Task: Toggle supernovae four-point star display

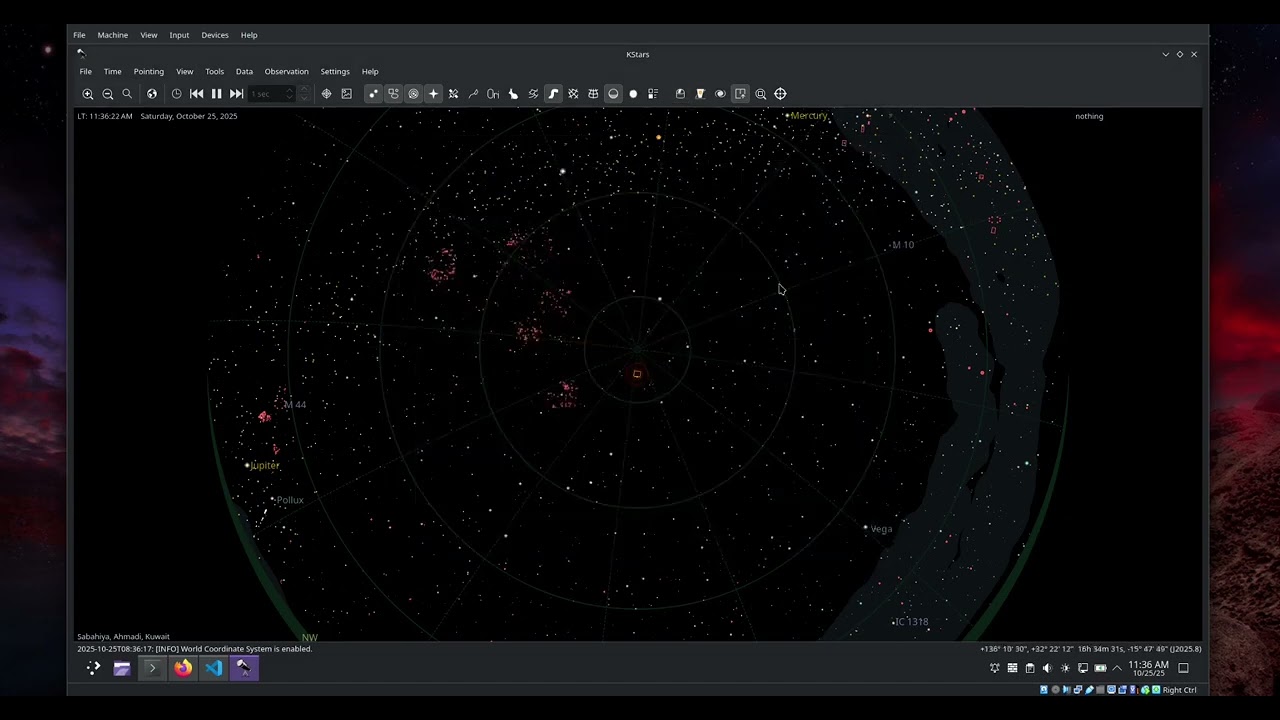Action: (x=433, y=94)
